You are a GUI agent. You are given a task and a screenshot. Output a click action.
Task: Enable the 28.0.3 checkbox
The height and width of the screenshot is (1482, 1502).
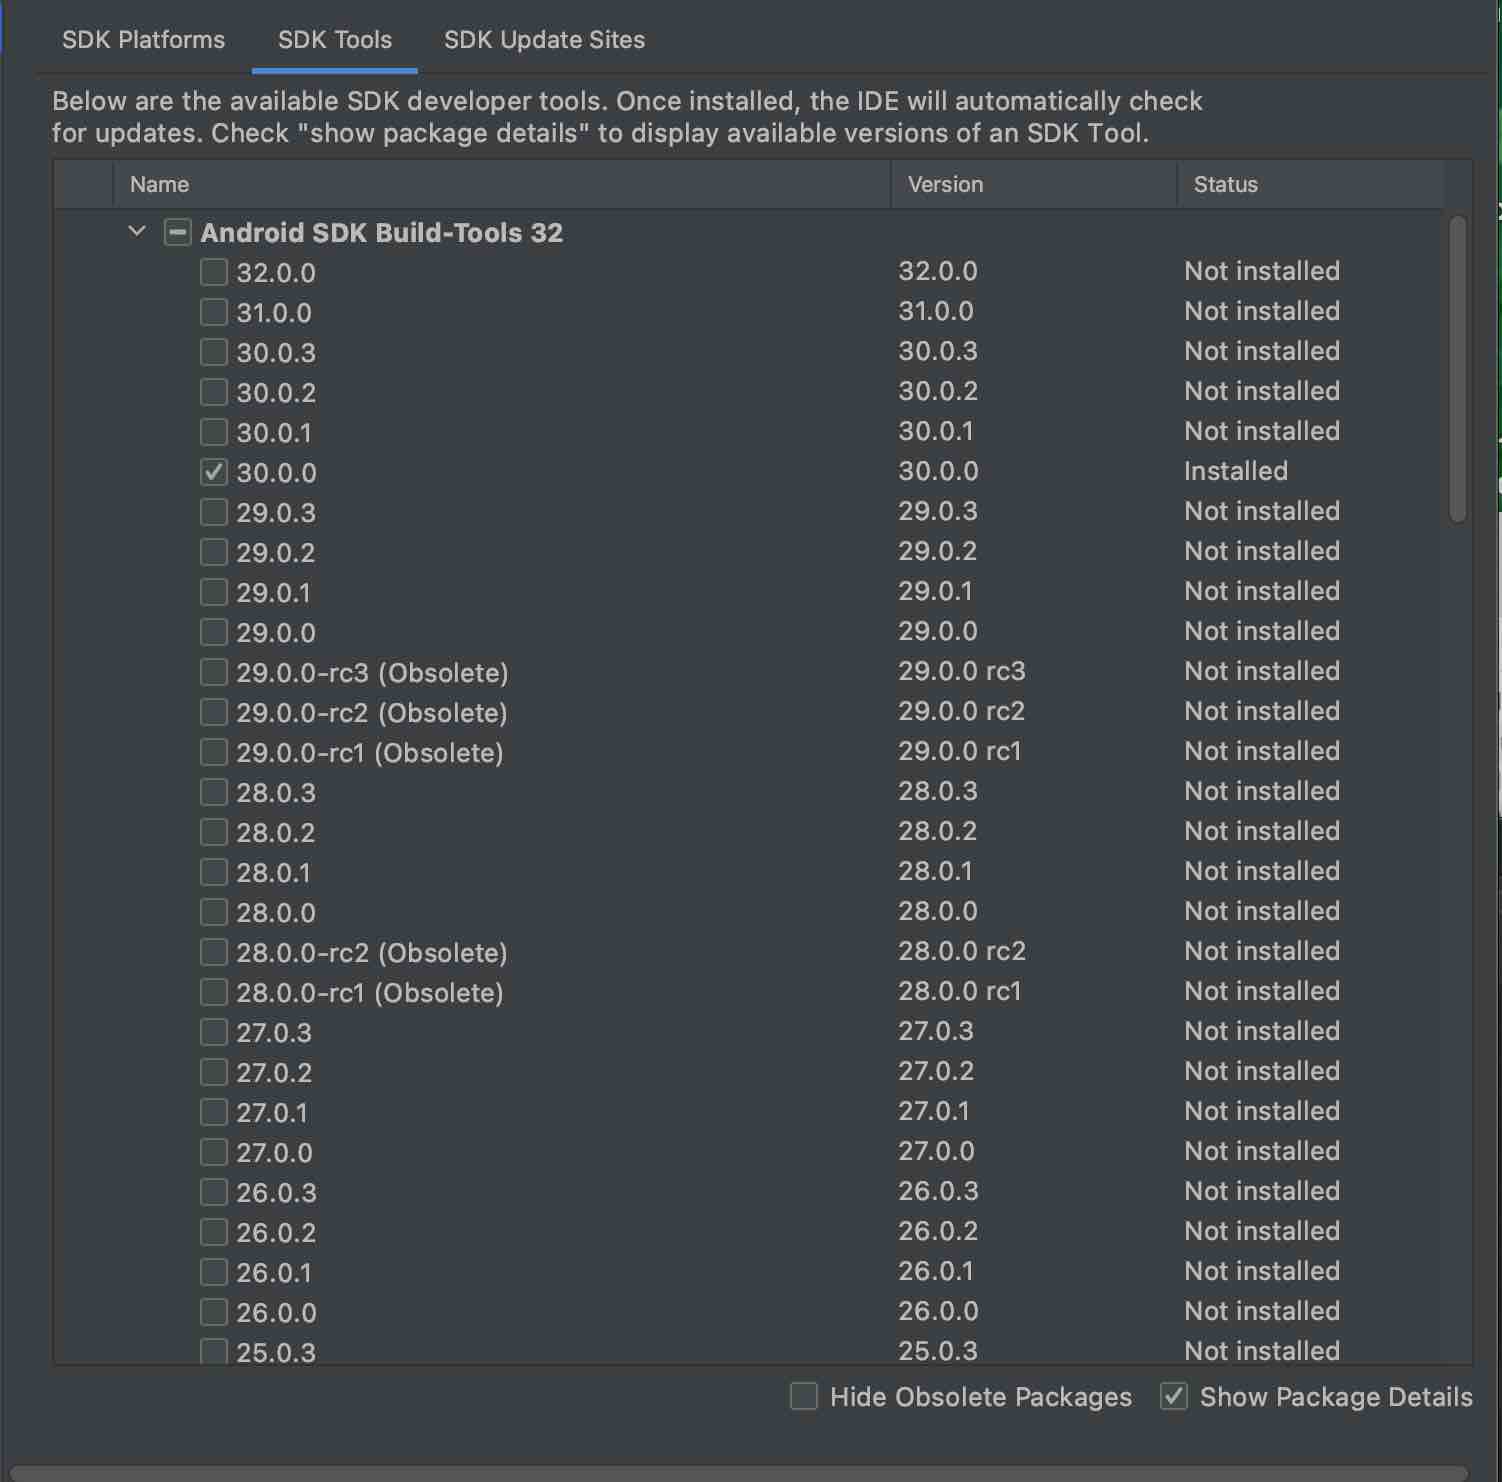tap(213, 792)
